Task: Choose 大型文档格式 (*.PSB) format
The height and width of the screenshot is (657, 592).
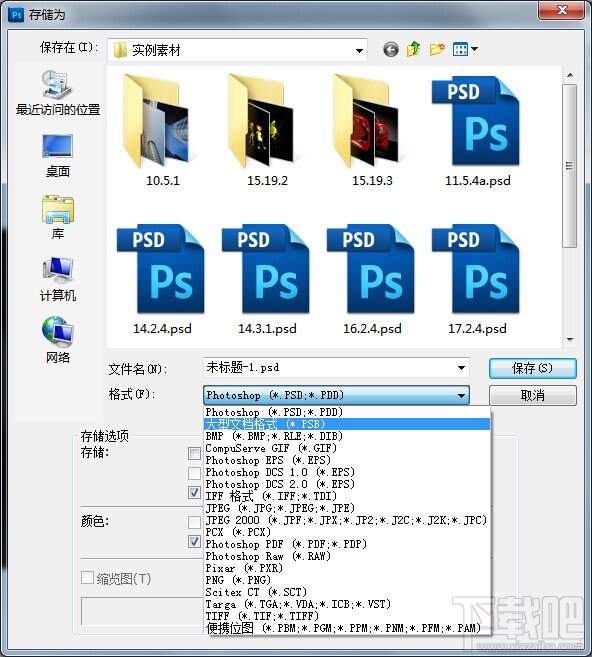Action: point(347,424)
